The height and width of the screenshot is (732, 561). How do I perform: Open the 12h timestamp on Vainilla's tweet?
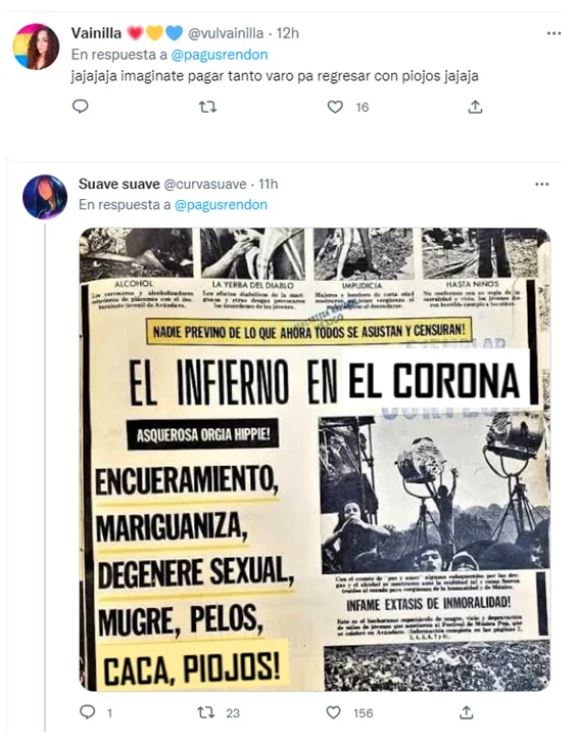[288, 33]
